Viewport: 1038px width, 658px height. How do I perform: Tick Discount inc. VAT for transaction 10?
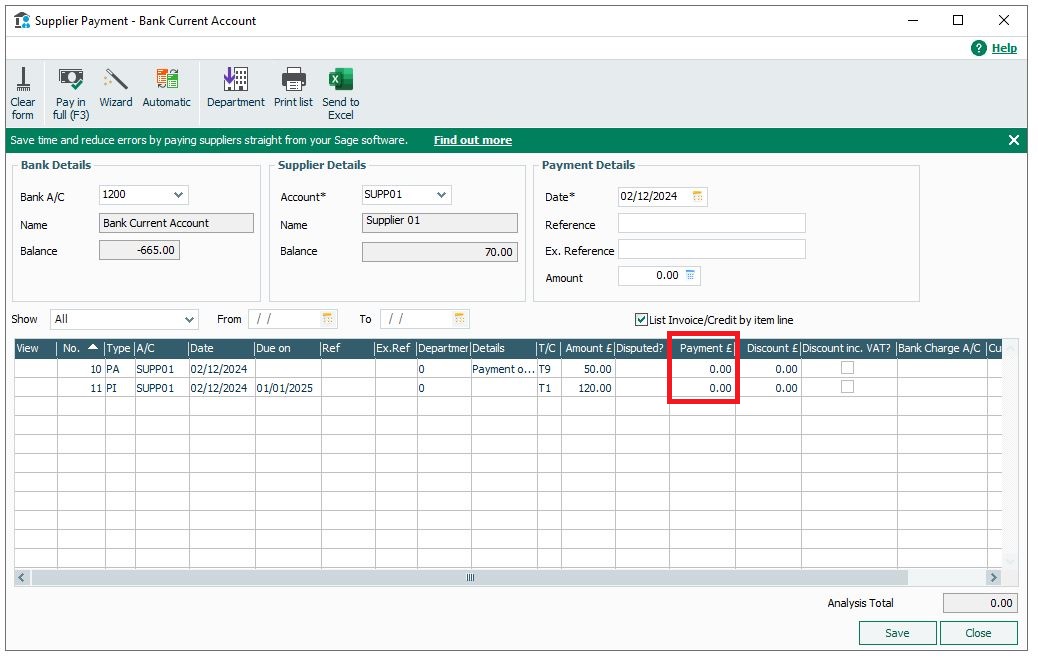pos(847,368)
